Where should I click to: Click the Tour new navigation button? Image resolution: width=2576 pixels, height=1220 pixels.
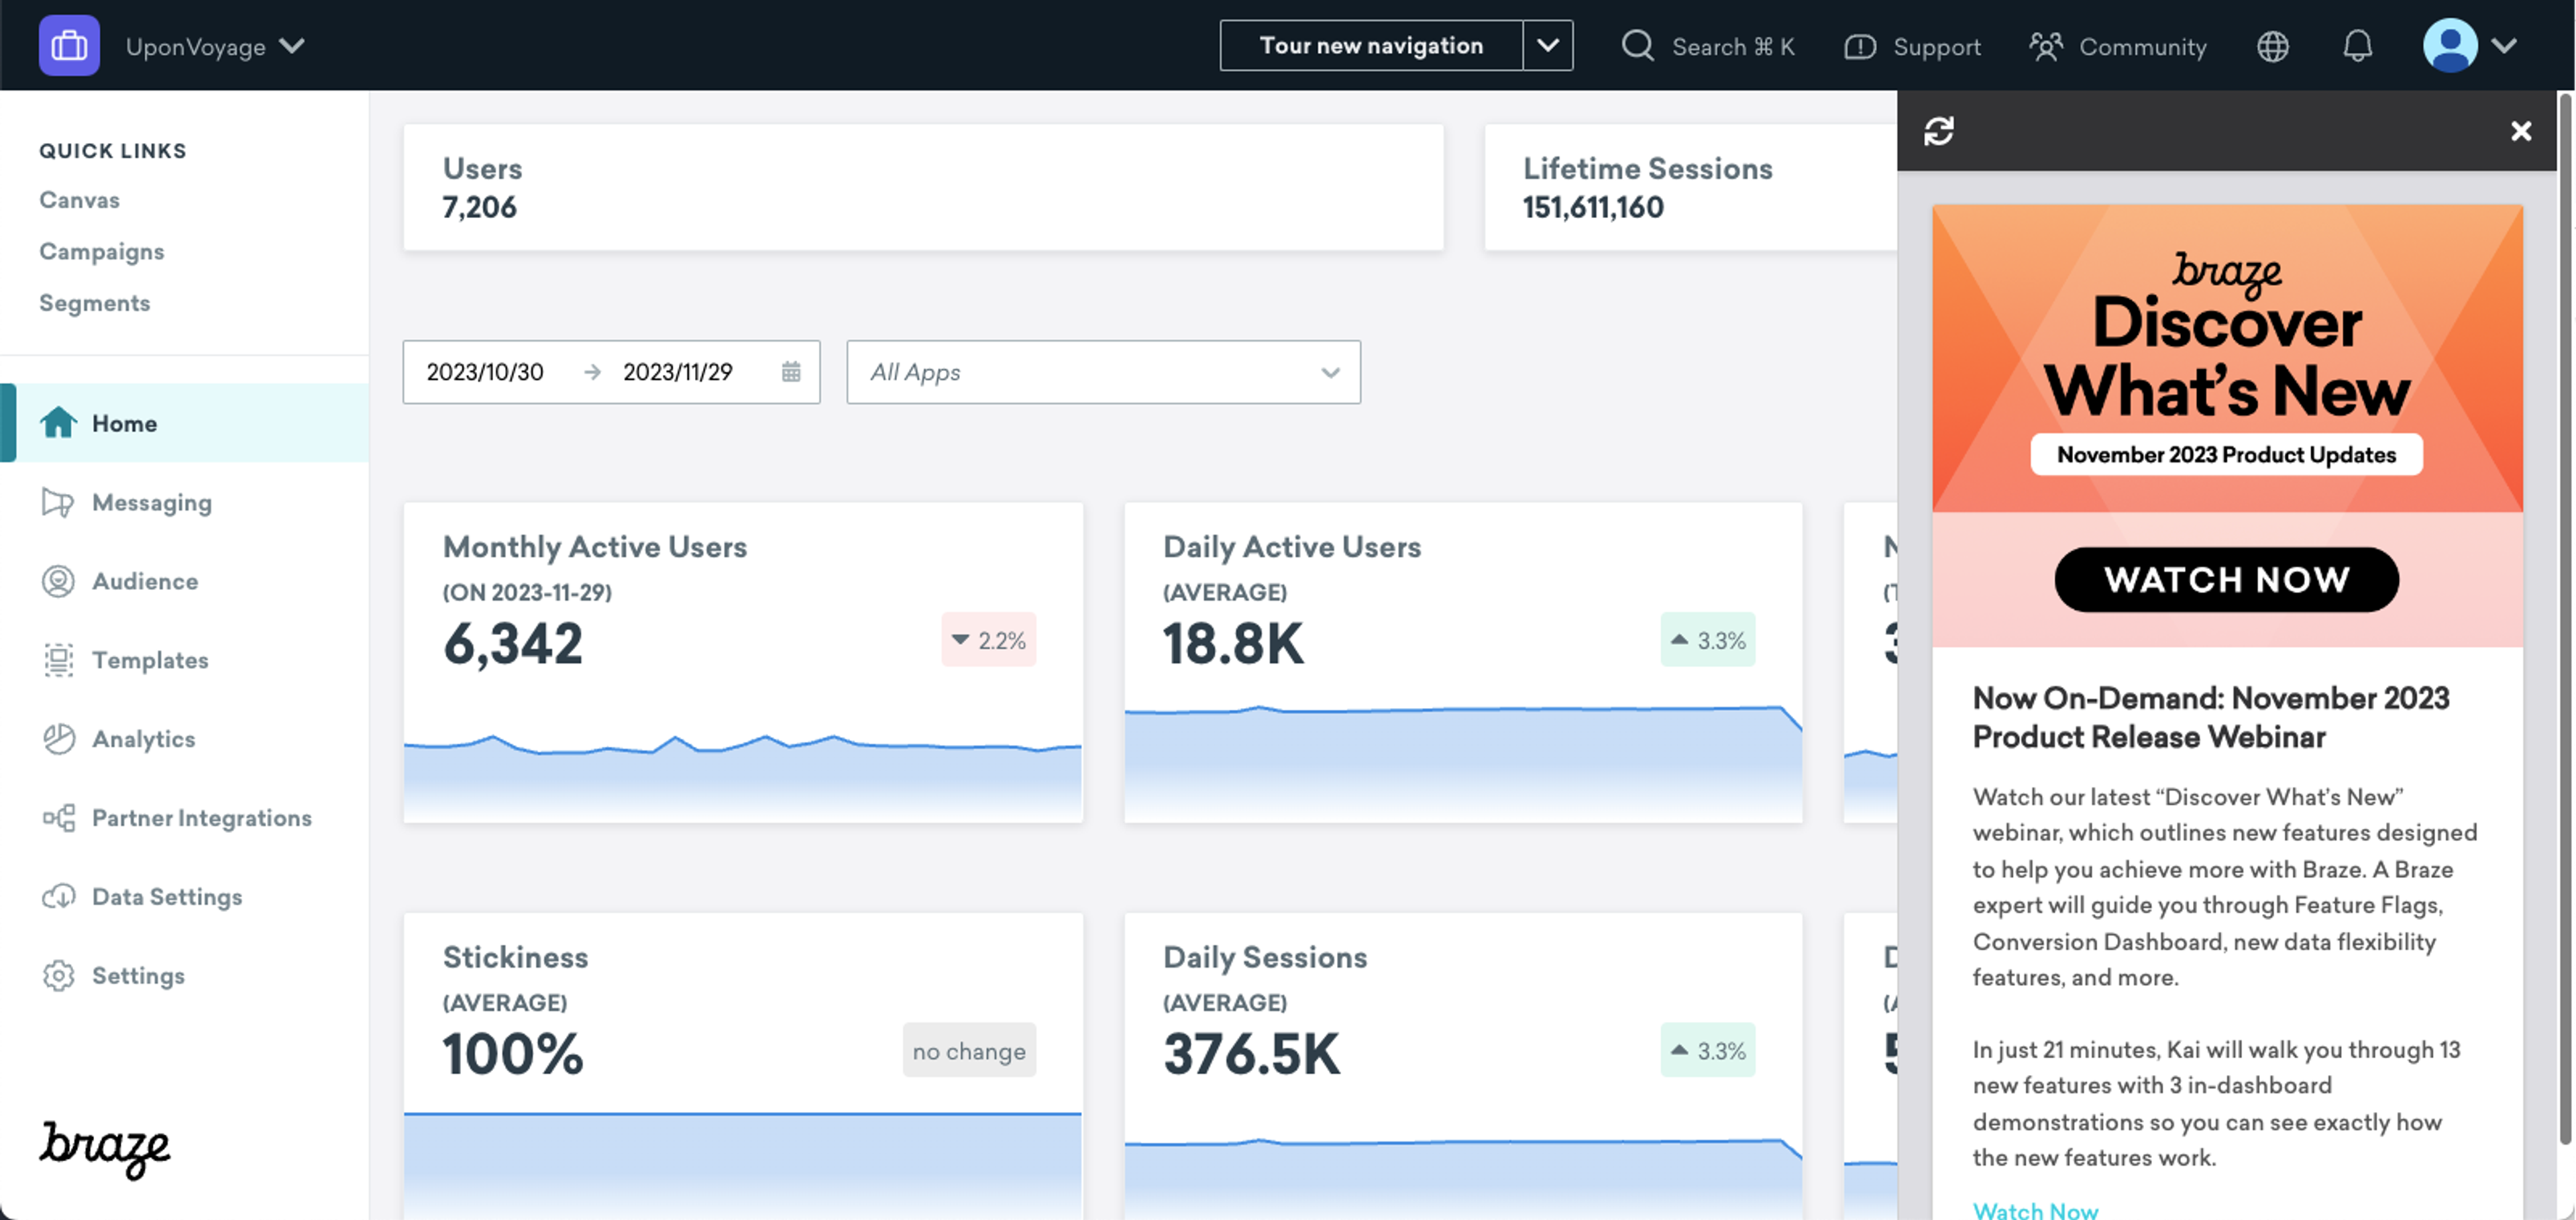(1370, 46)
